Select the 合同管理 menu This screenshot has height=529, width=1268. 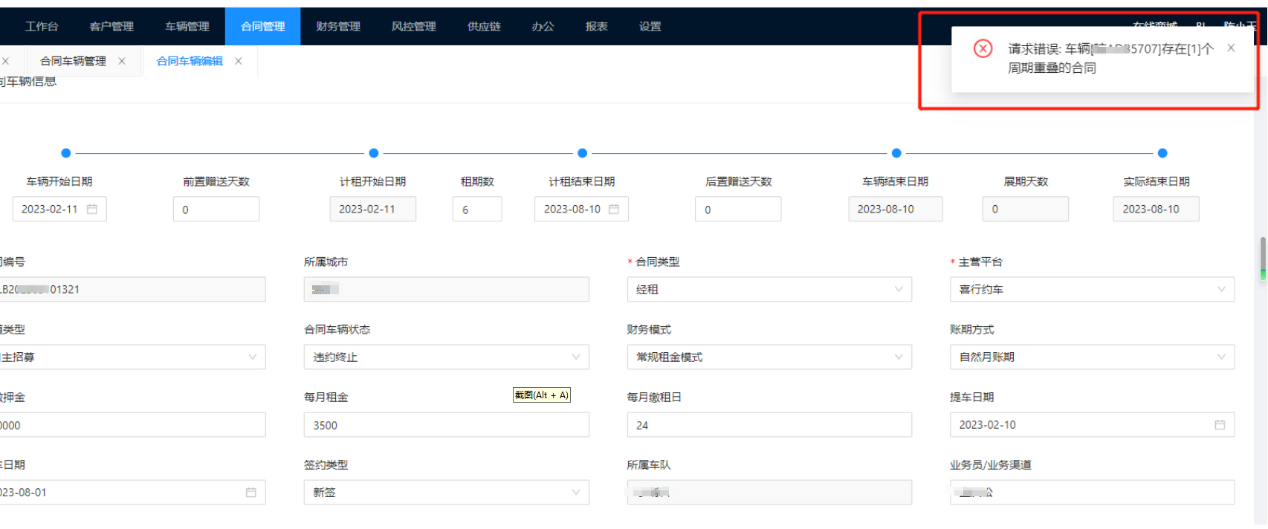pyautogui.click(x=263, y=27)
